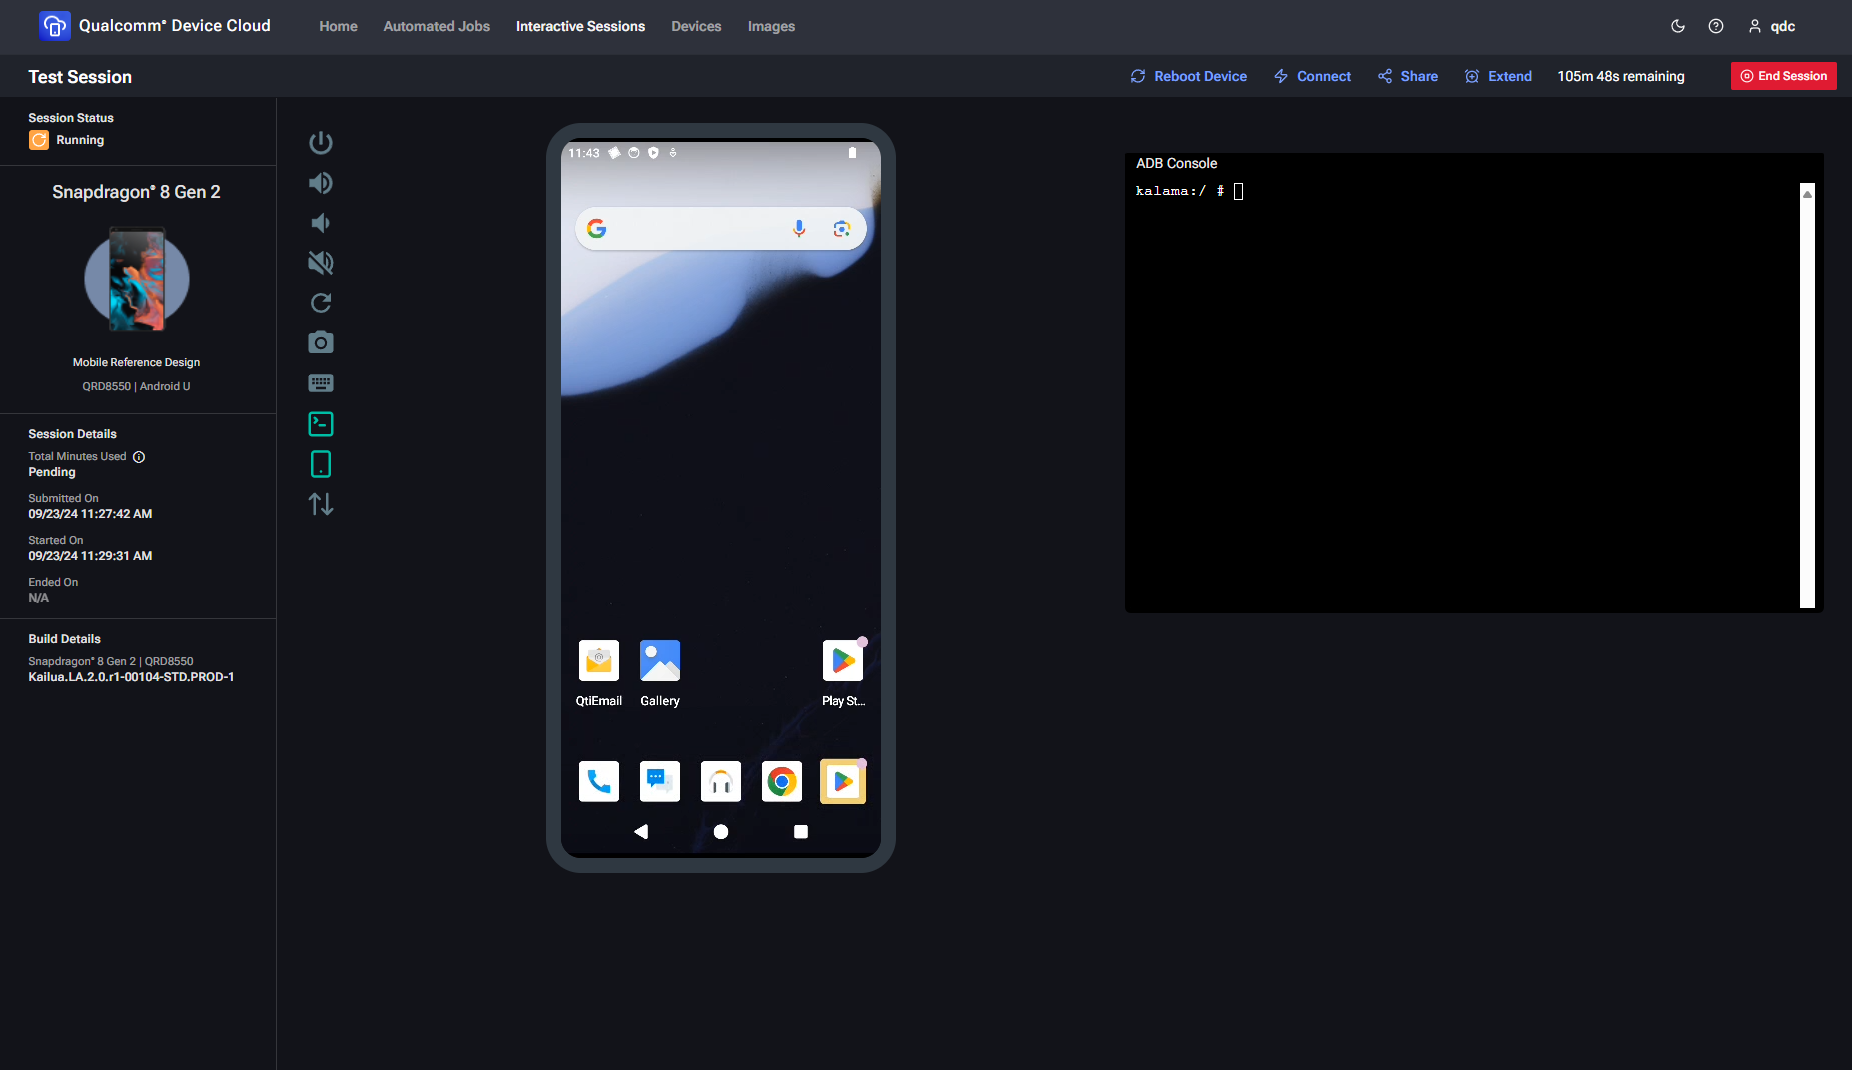Viewport: 1852px width, 1070px height.
Task: Toggle the ADB console panel icon
Action: [321, 424]
